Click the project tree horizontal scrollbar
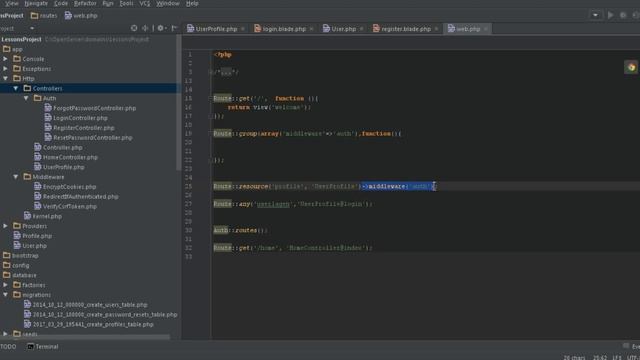640x360 pixels. click(x=85, y=337)
